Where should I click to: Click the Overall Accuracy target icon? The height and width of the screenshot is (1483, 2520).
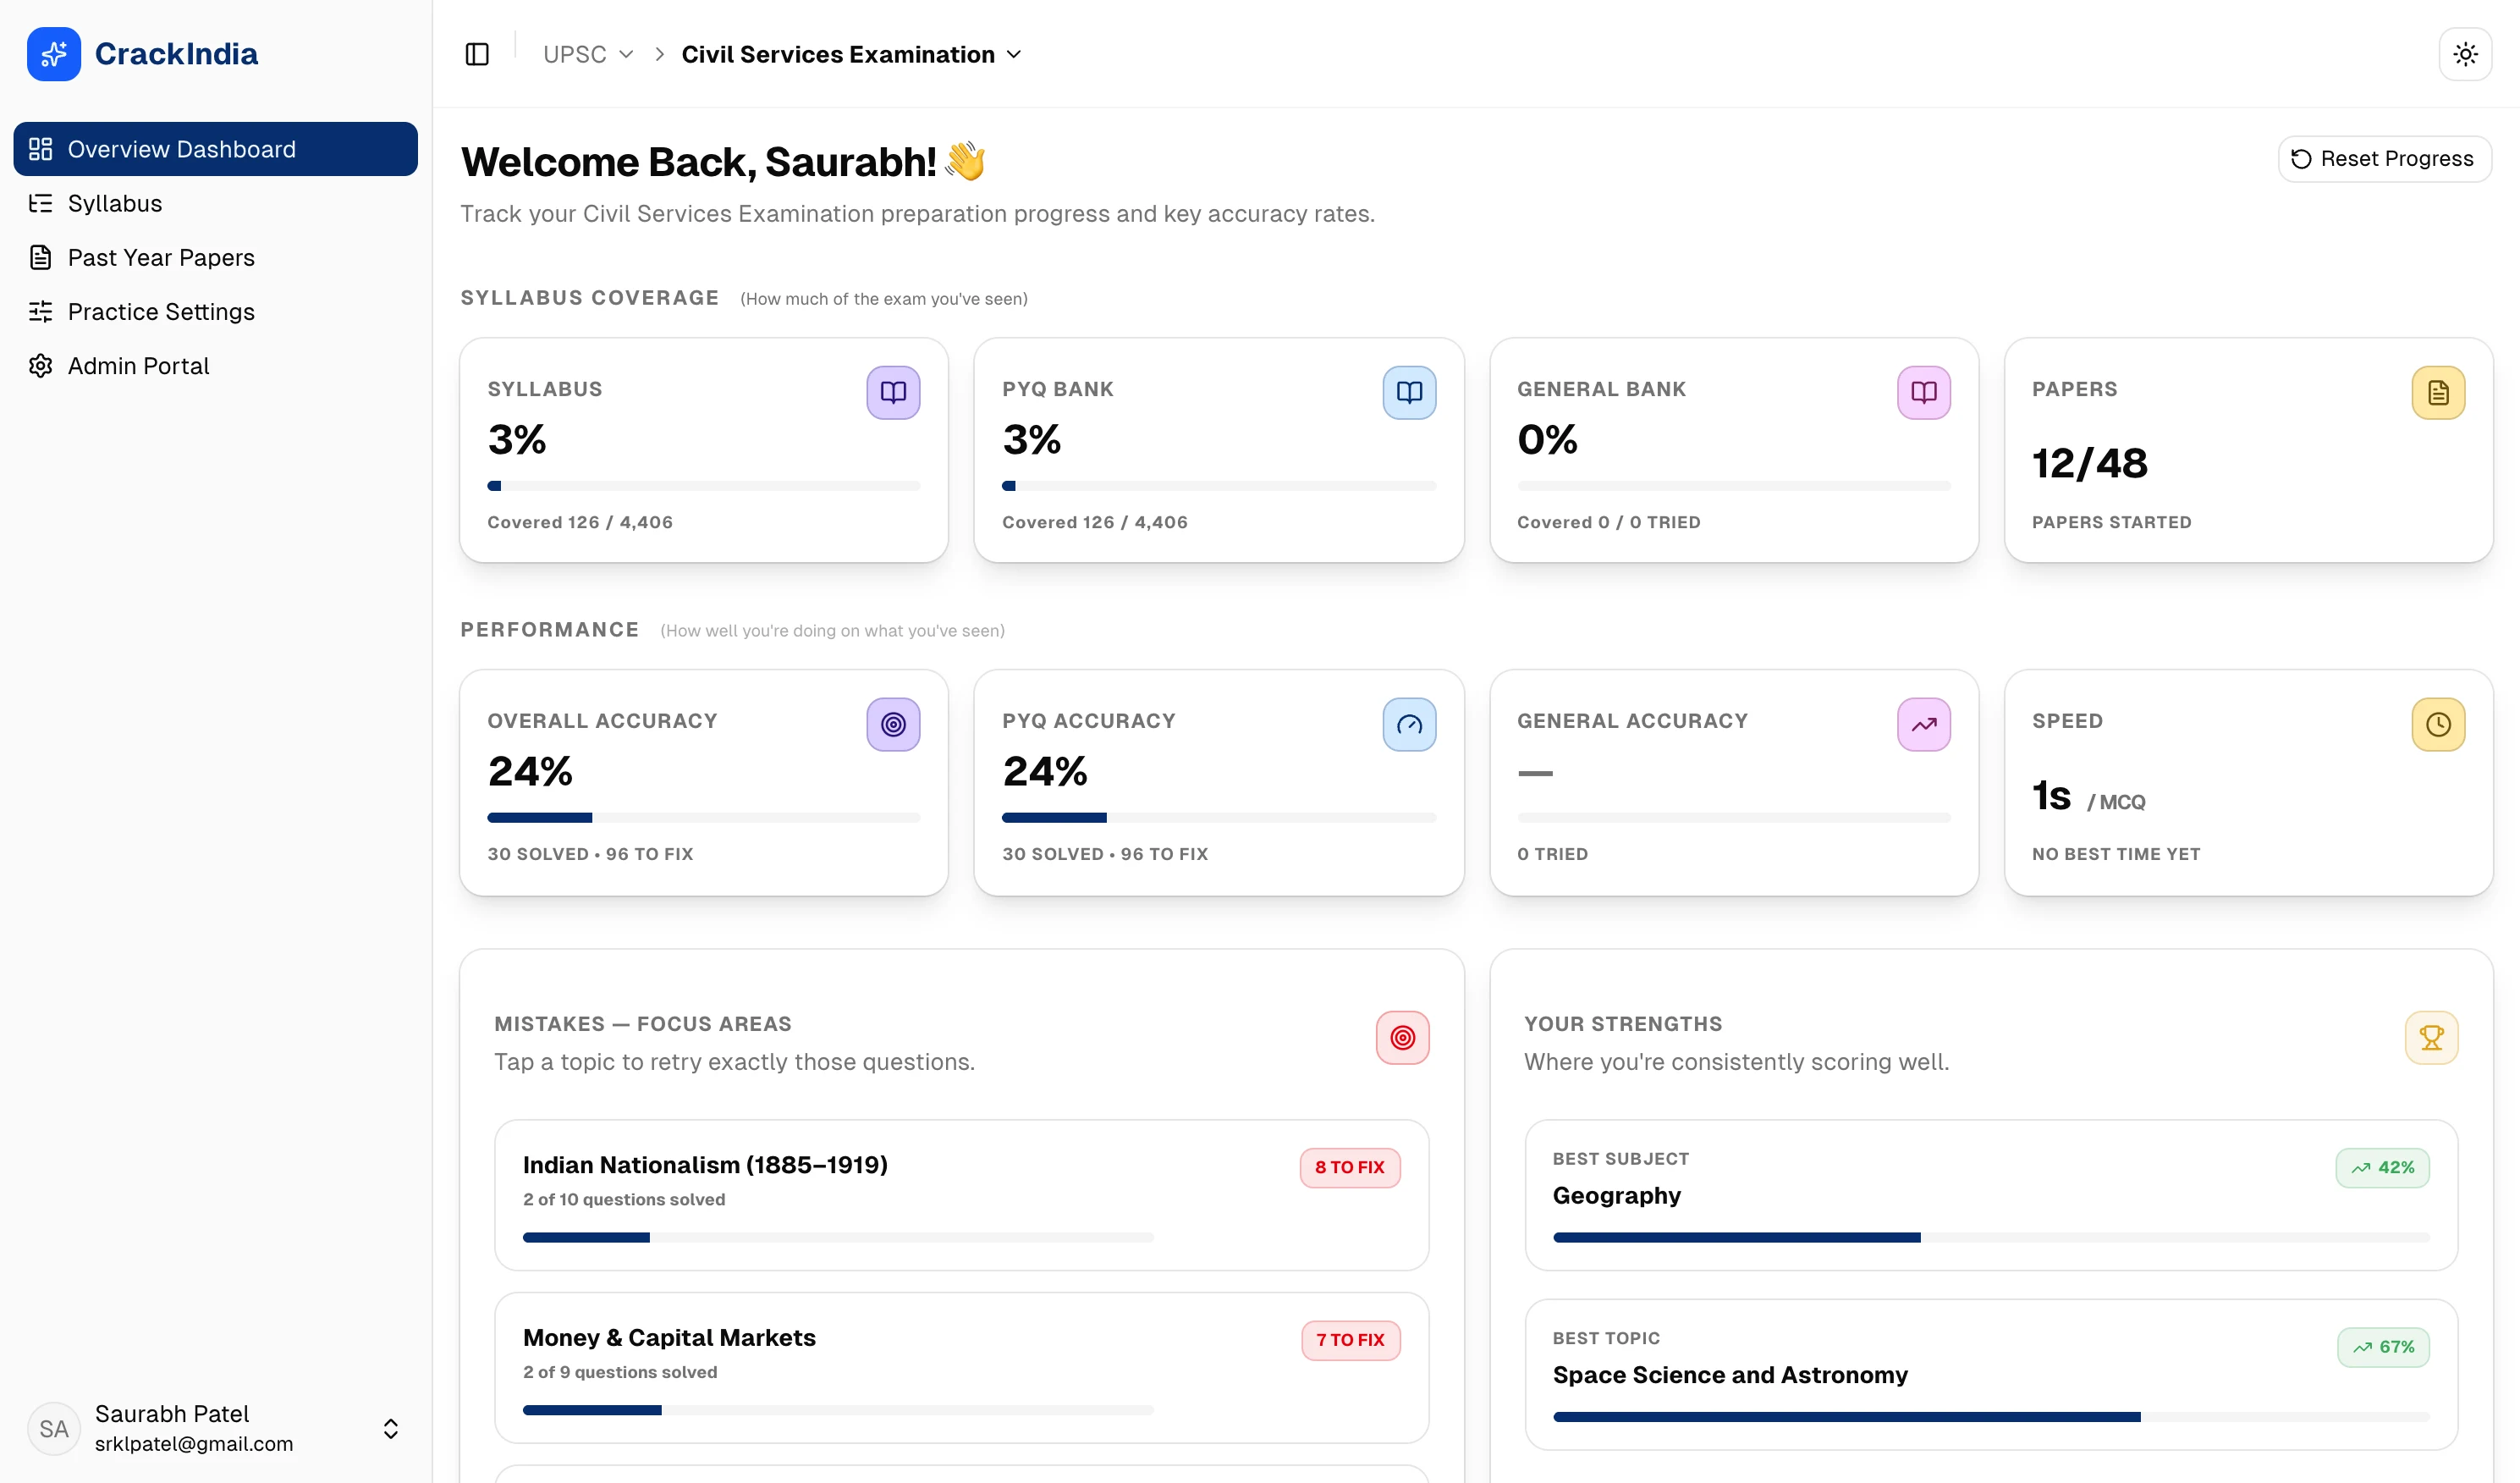click(x=893, y=724)
